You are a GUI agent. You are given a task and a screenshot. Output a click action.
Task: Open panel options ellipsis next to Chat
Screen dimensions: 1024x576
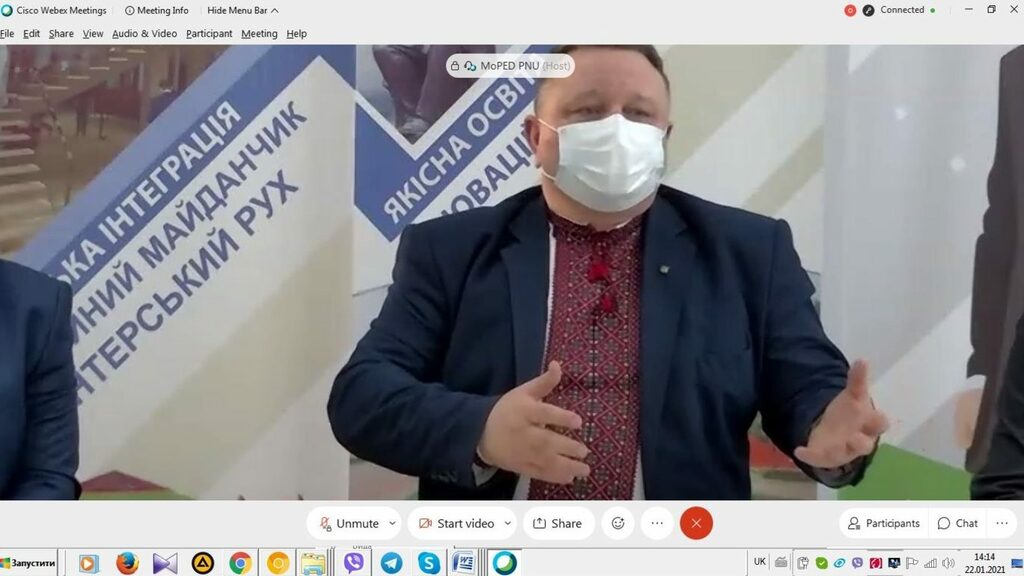[1002, 523]
